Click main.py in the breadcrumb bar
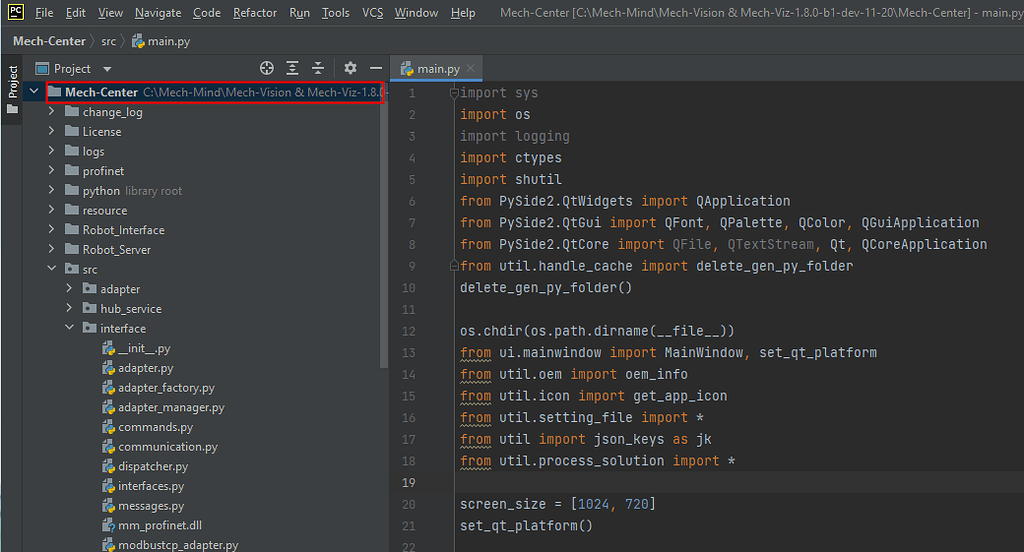 [161, 41]
